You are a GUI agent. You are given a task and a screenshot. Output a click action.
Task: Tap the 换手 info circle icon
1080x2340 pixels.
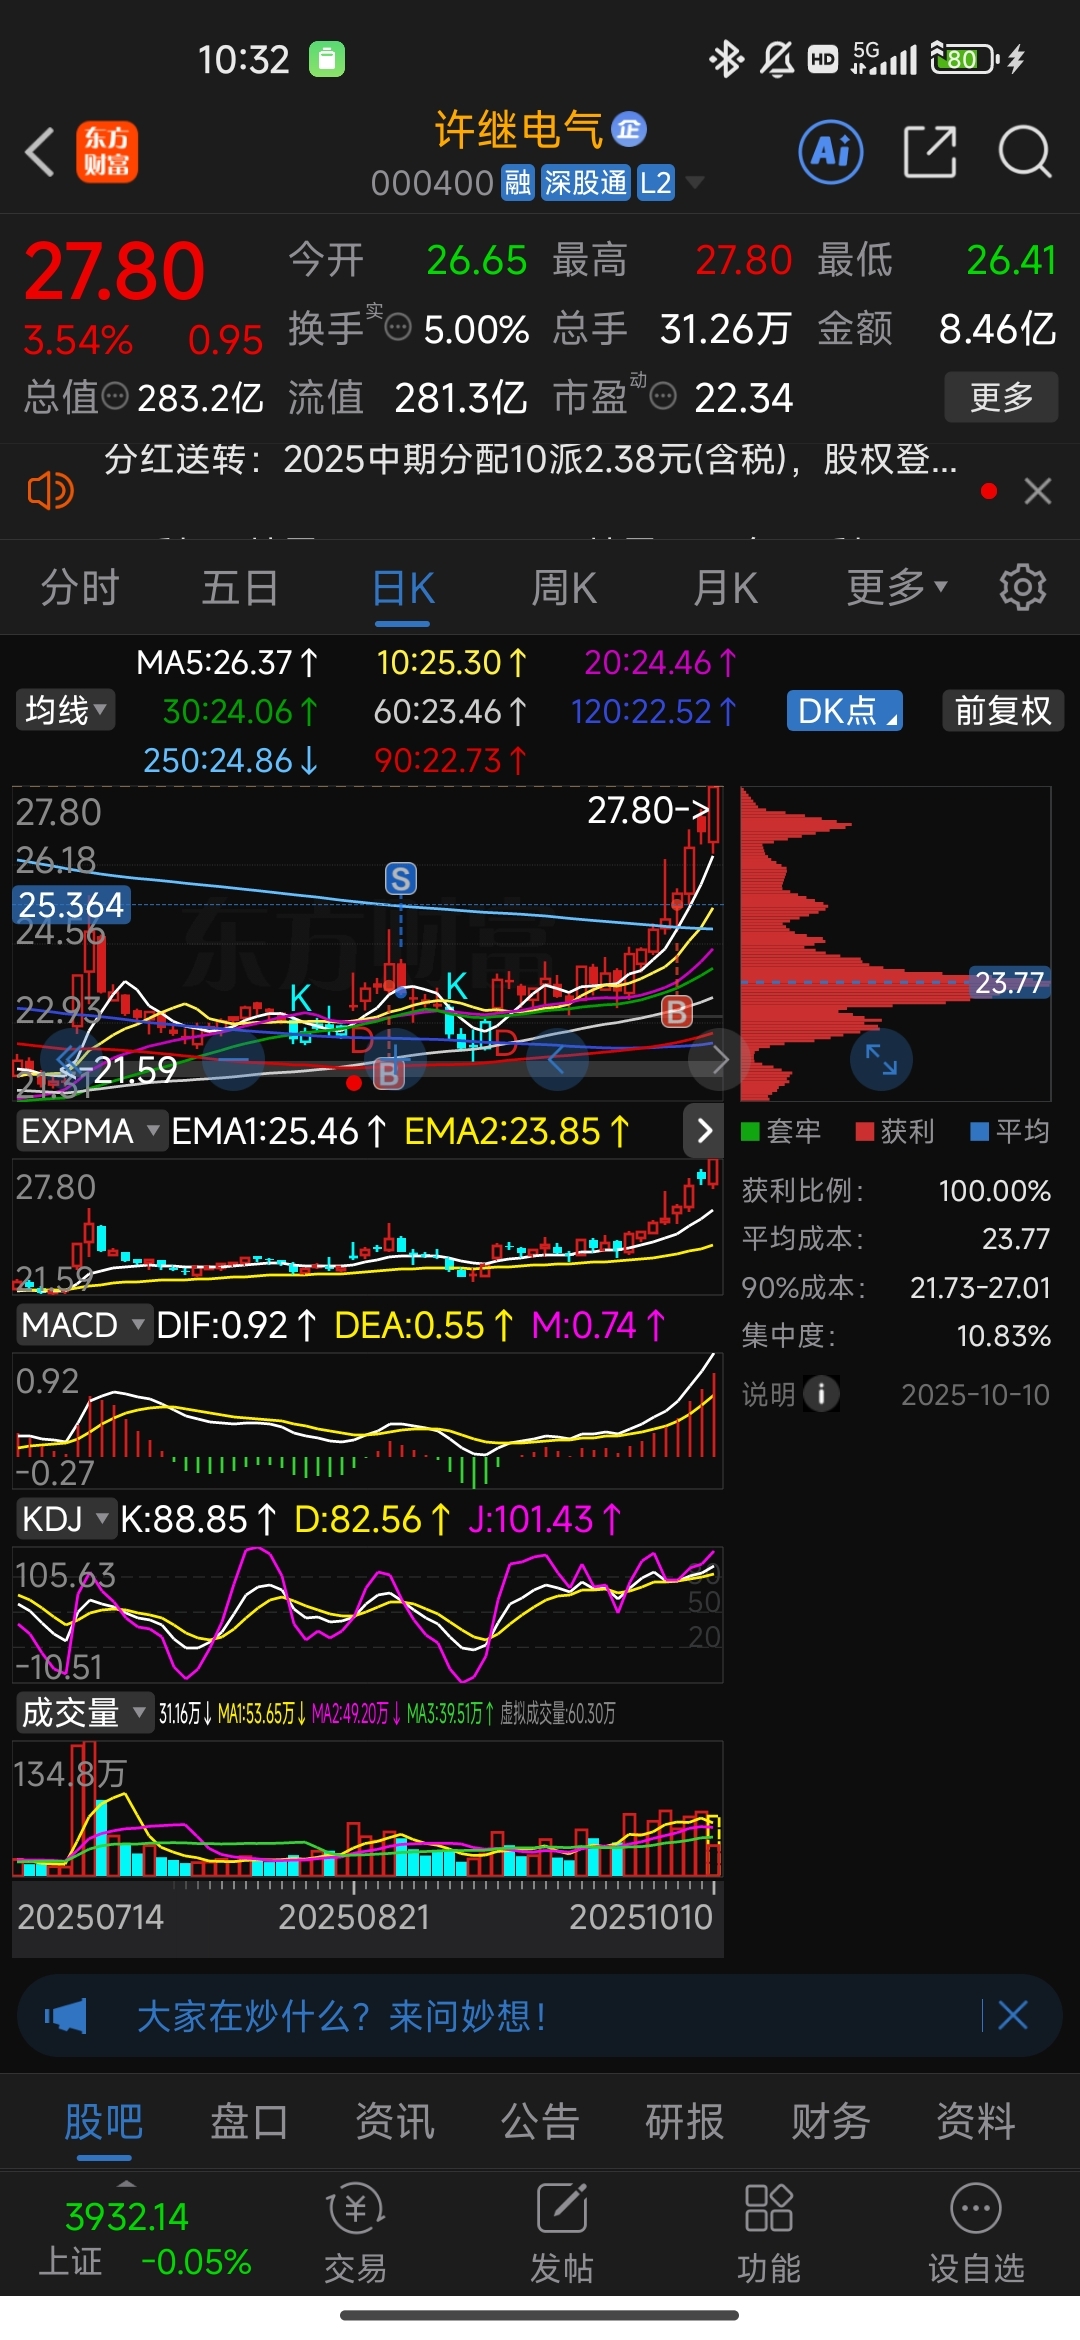[398, 327]
